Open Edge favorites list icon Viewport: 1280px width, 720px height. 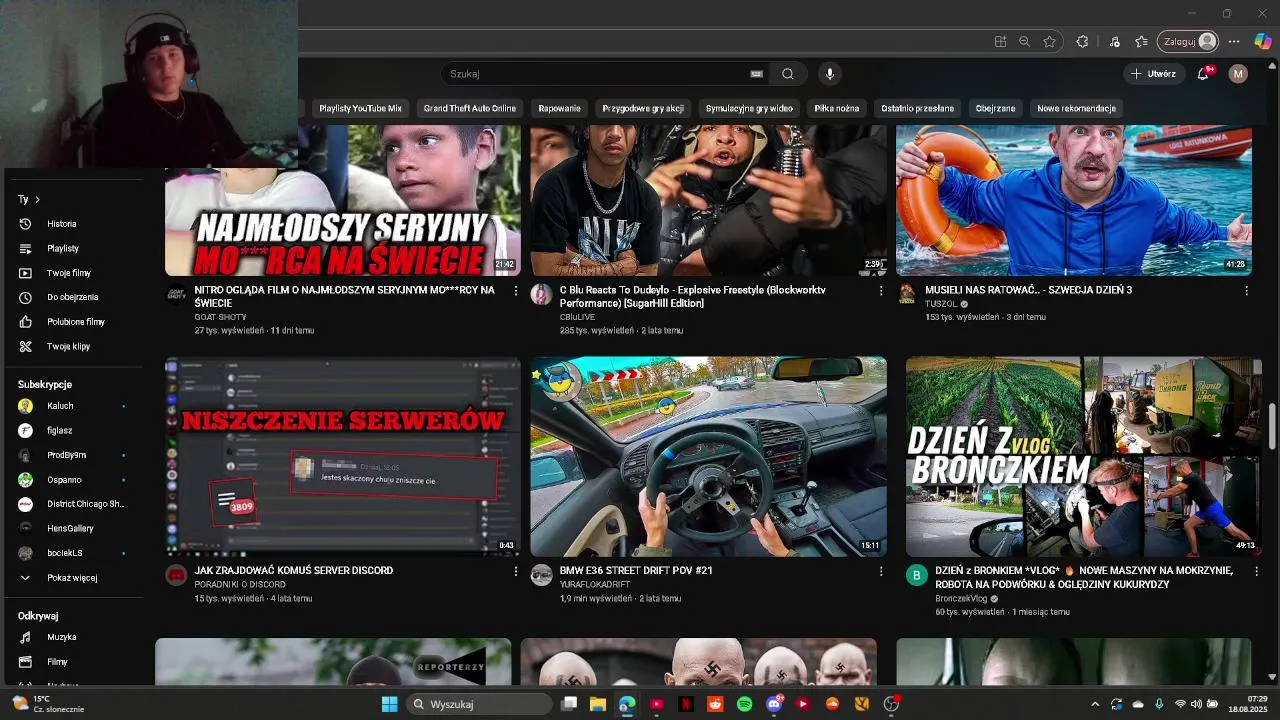1141,41
